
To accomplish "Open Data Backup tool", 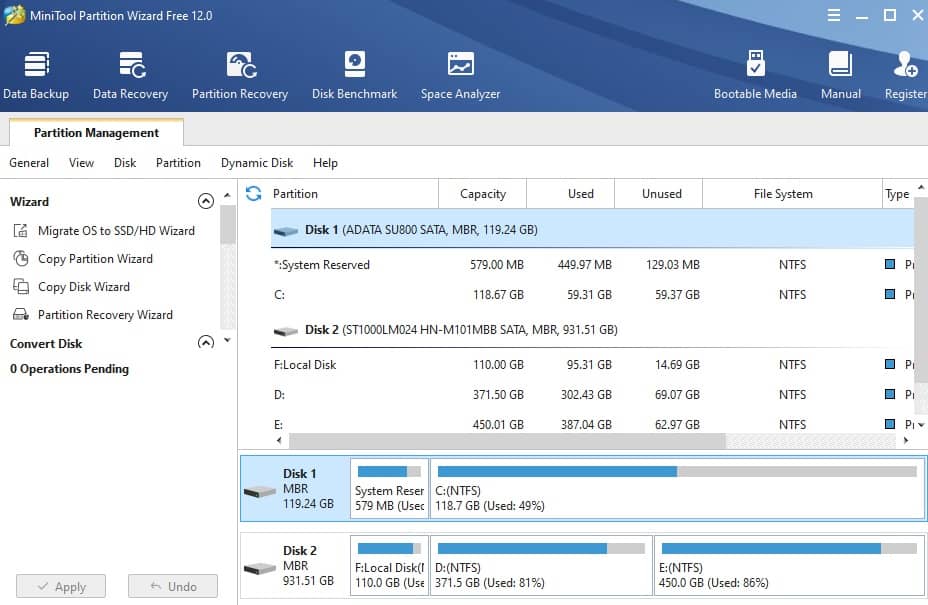I will [36, 76].
